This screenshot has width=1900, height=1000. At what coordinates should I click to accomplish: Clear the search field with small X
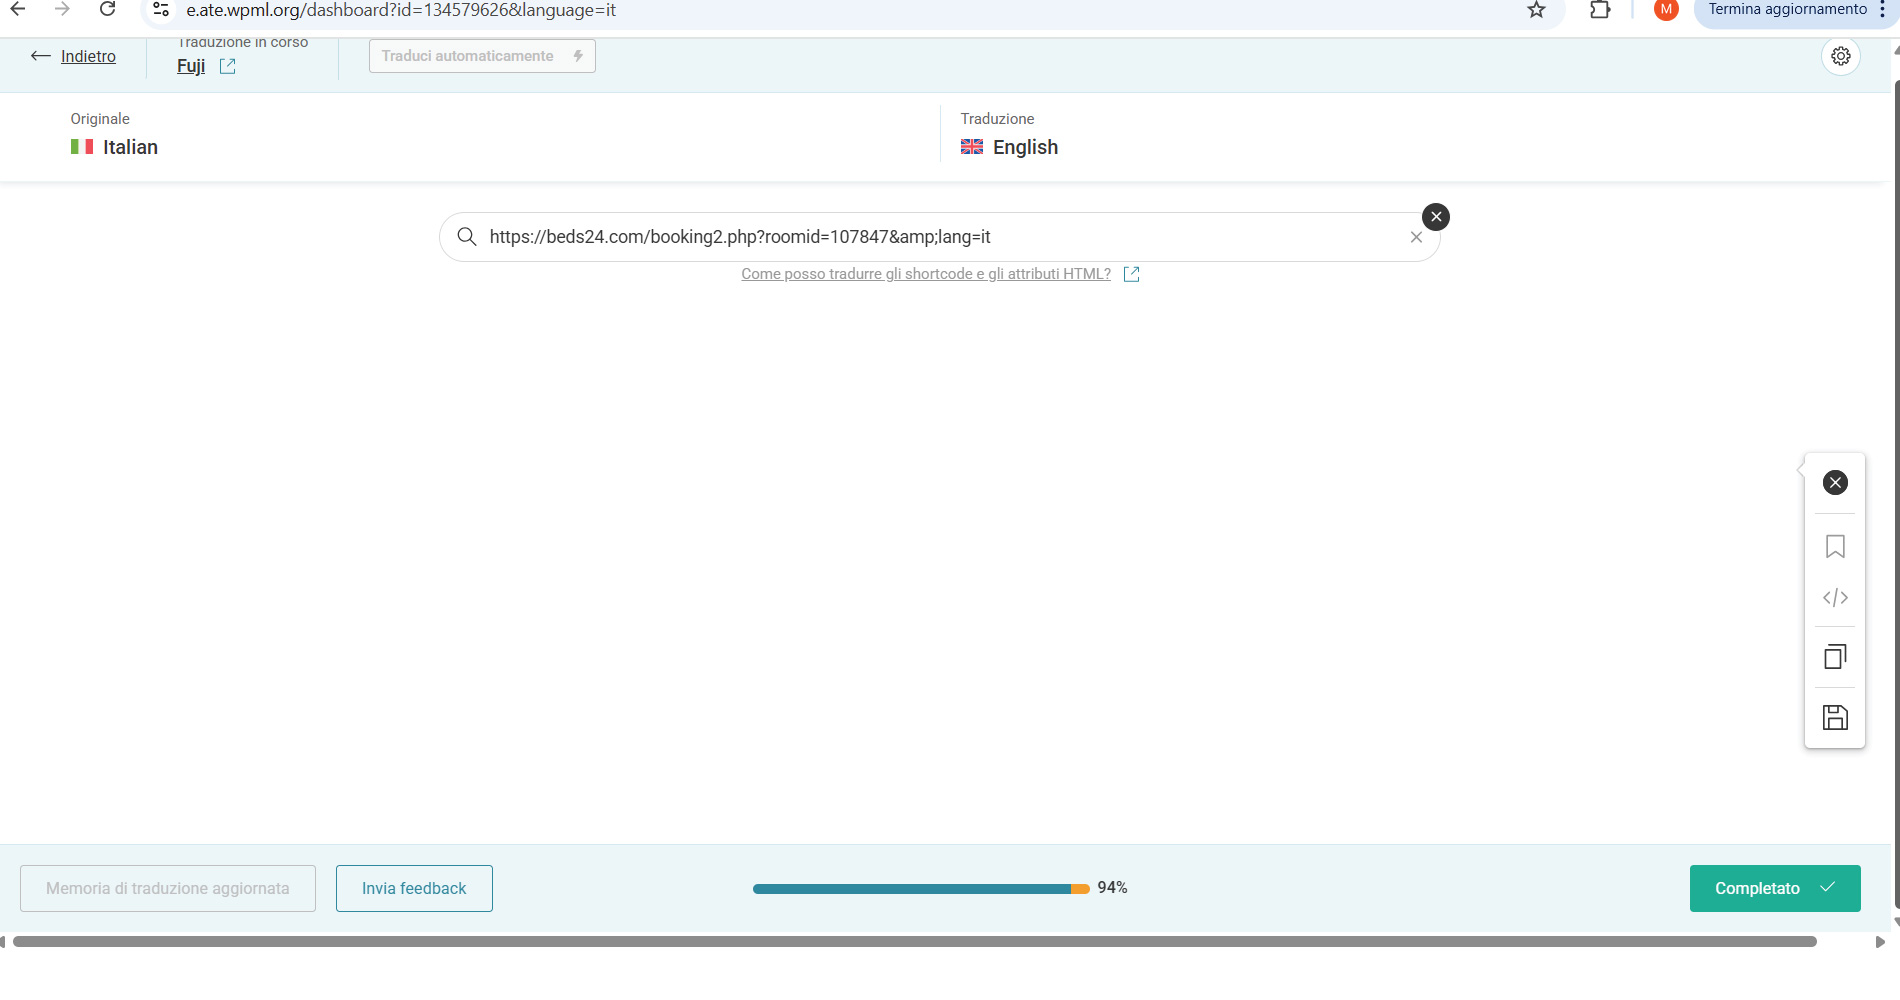tap(1416, 237)
